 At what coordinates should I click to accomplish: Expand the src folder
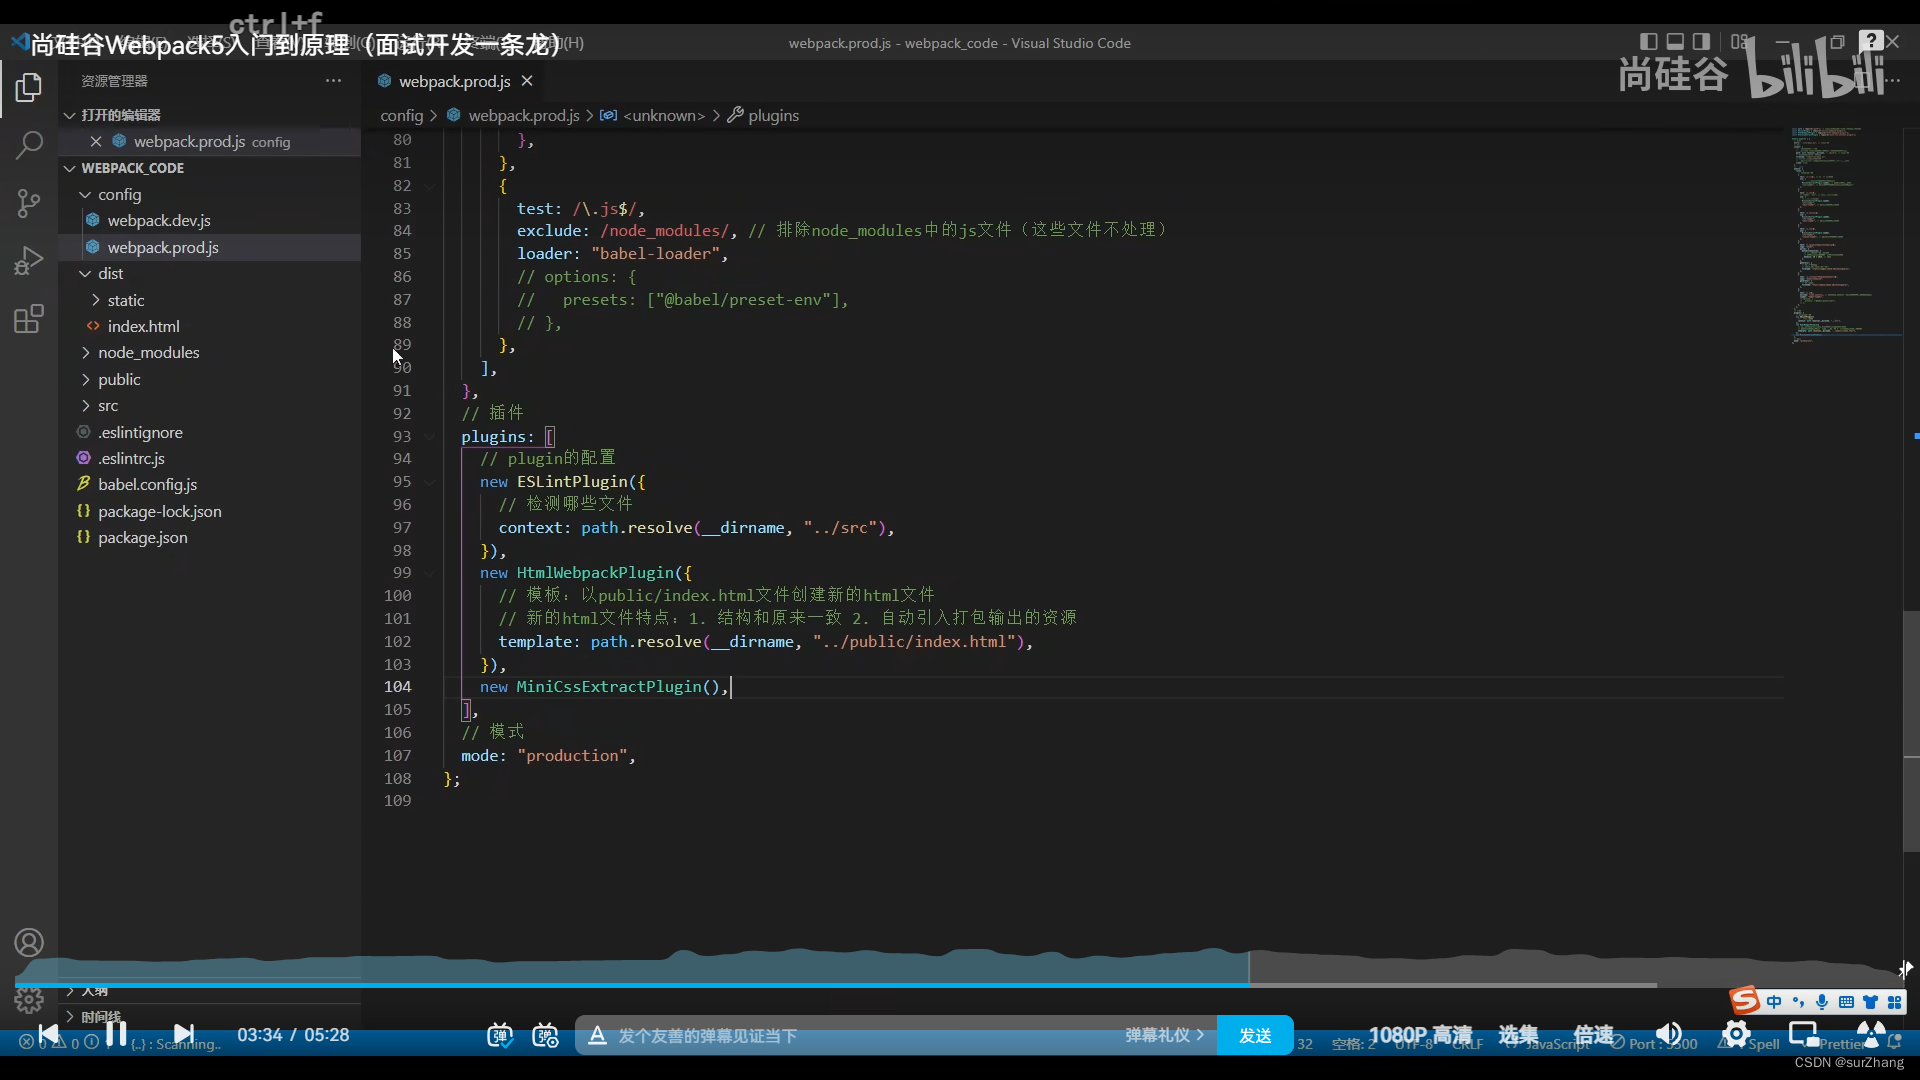[86, 406]
